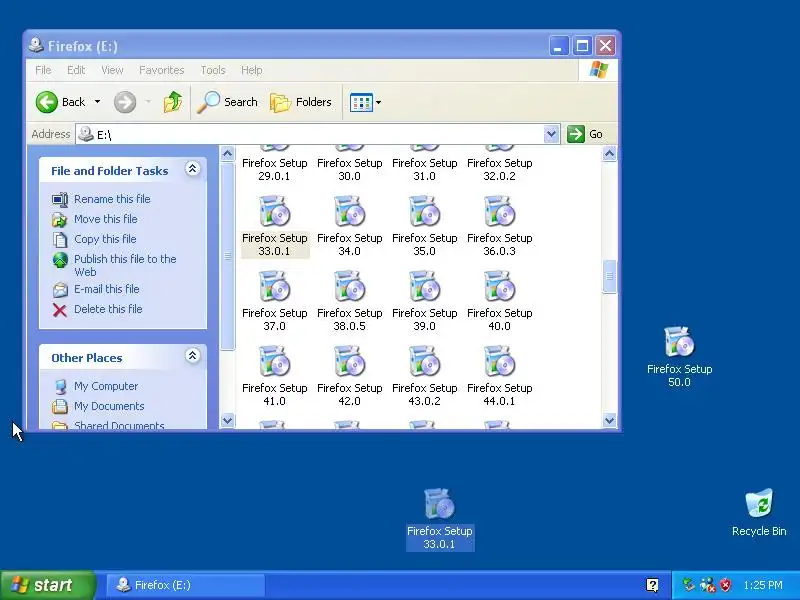
Task: Open the Favorites menu
Action: tap(161, 70)
